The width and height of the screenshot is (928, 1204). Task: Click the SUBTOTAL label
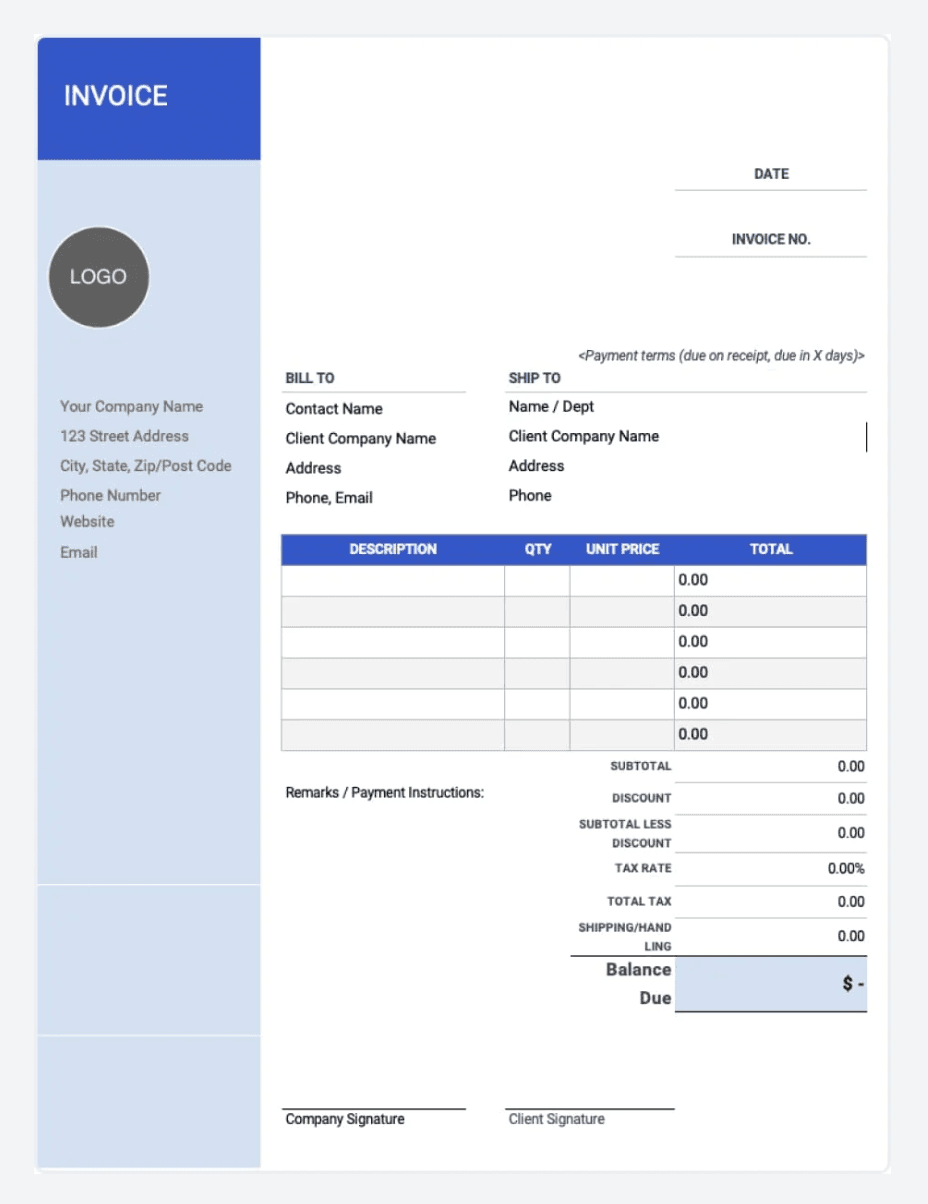[641, 767]
